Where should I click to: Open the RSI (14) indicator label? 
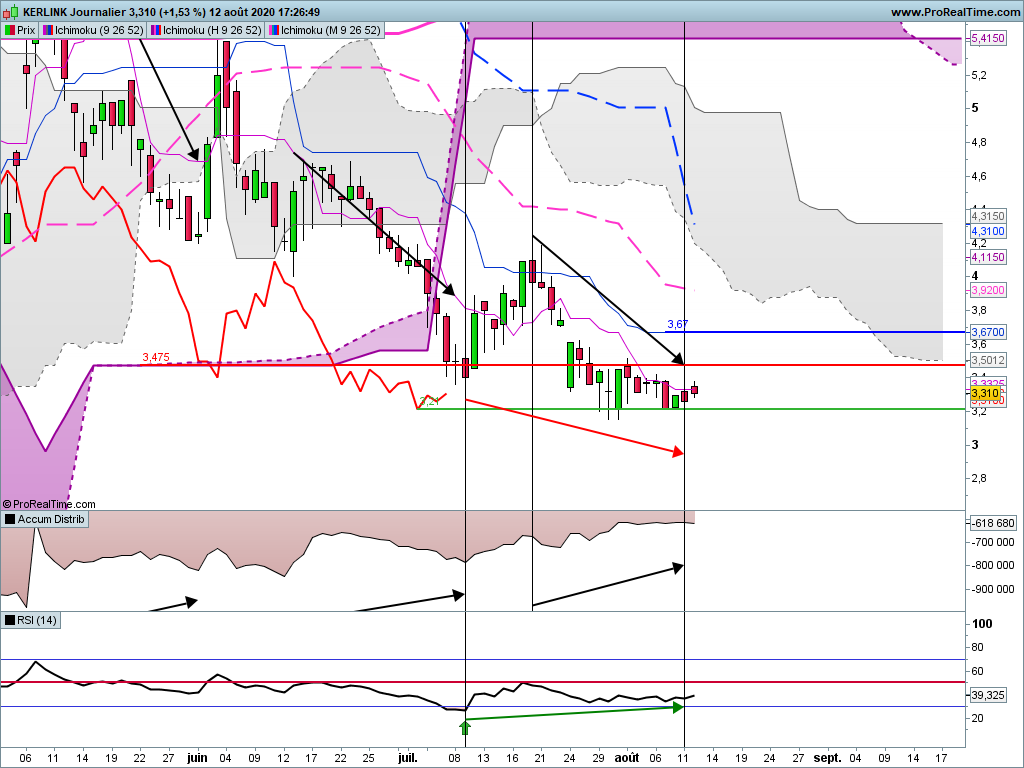point(38,620)
